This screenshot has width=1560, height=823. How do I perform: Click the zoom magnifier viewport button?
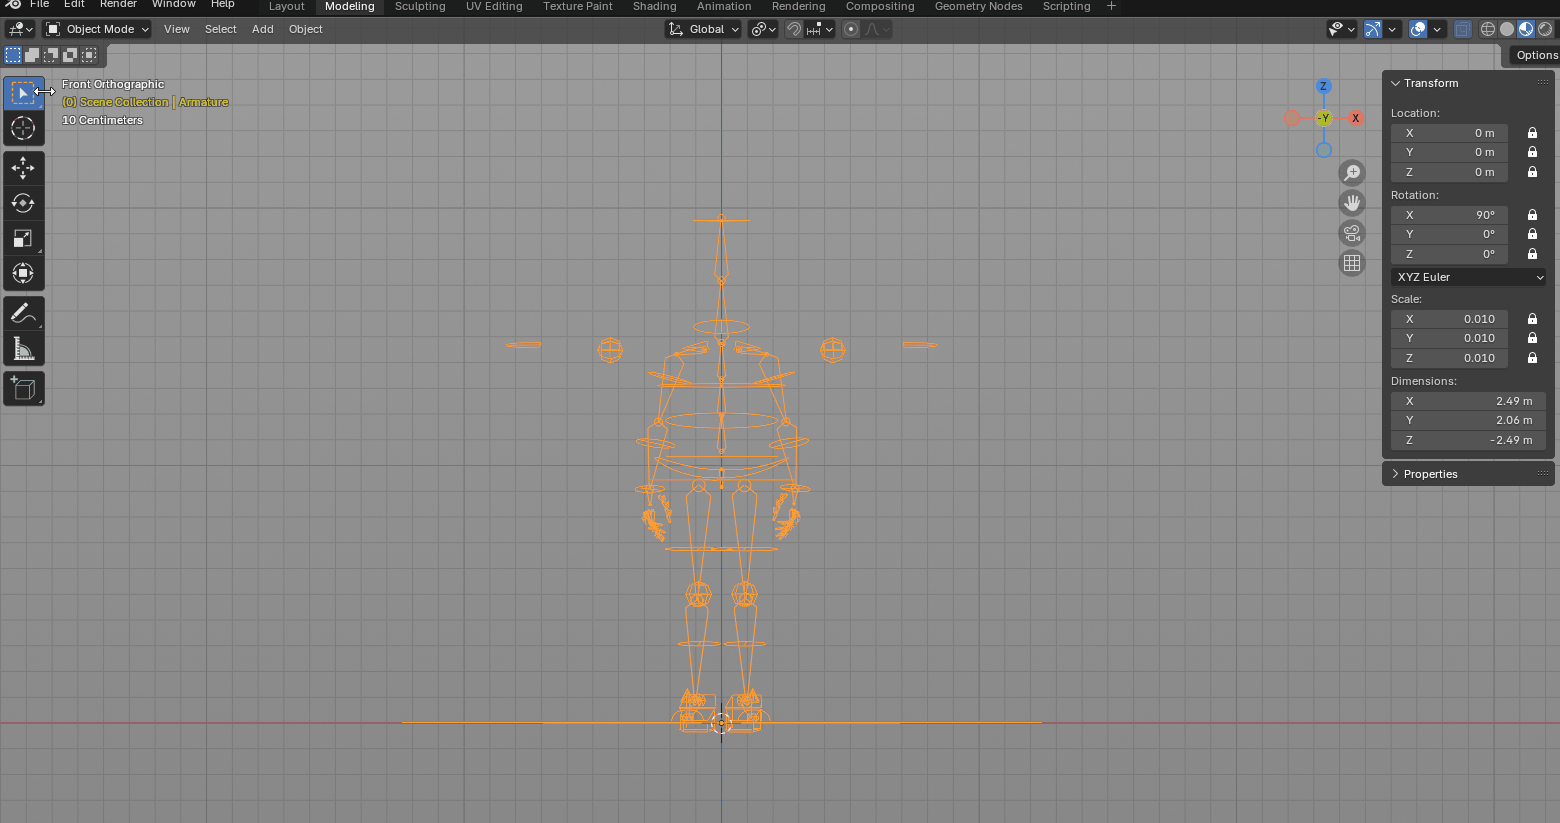coord(1352,173)
